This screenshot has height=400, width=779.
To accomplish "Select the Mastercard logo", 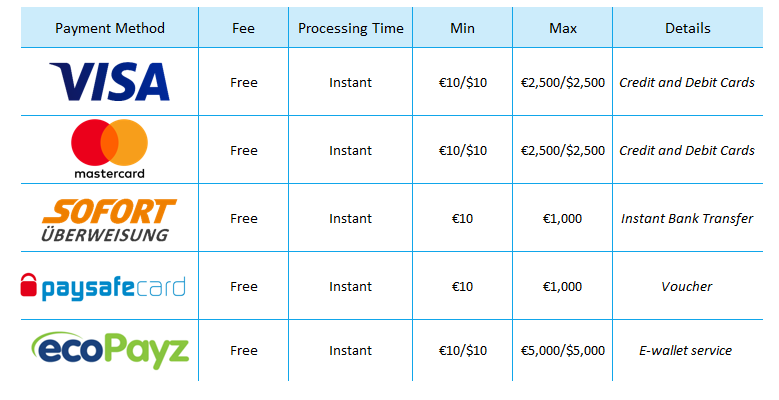I will tap(109, 149).
